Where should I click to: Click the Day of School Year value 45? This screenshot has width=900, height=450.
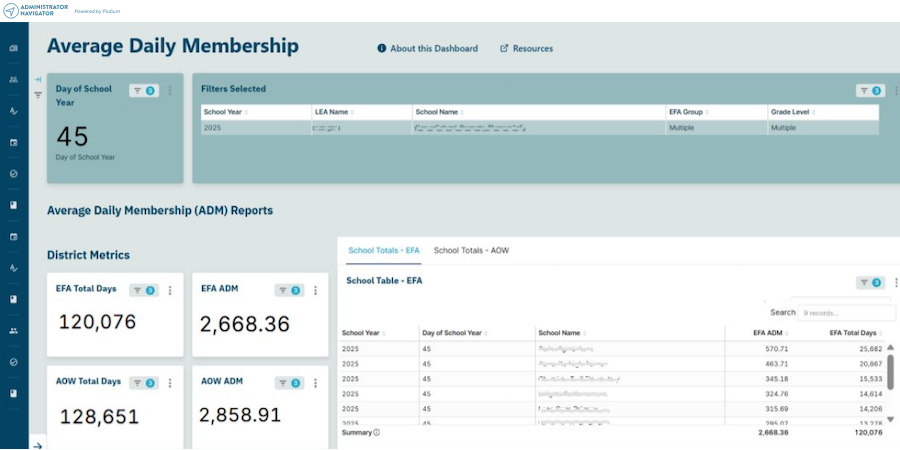click(x=72, y=137)
